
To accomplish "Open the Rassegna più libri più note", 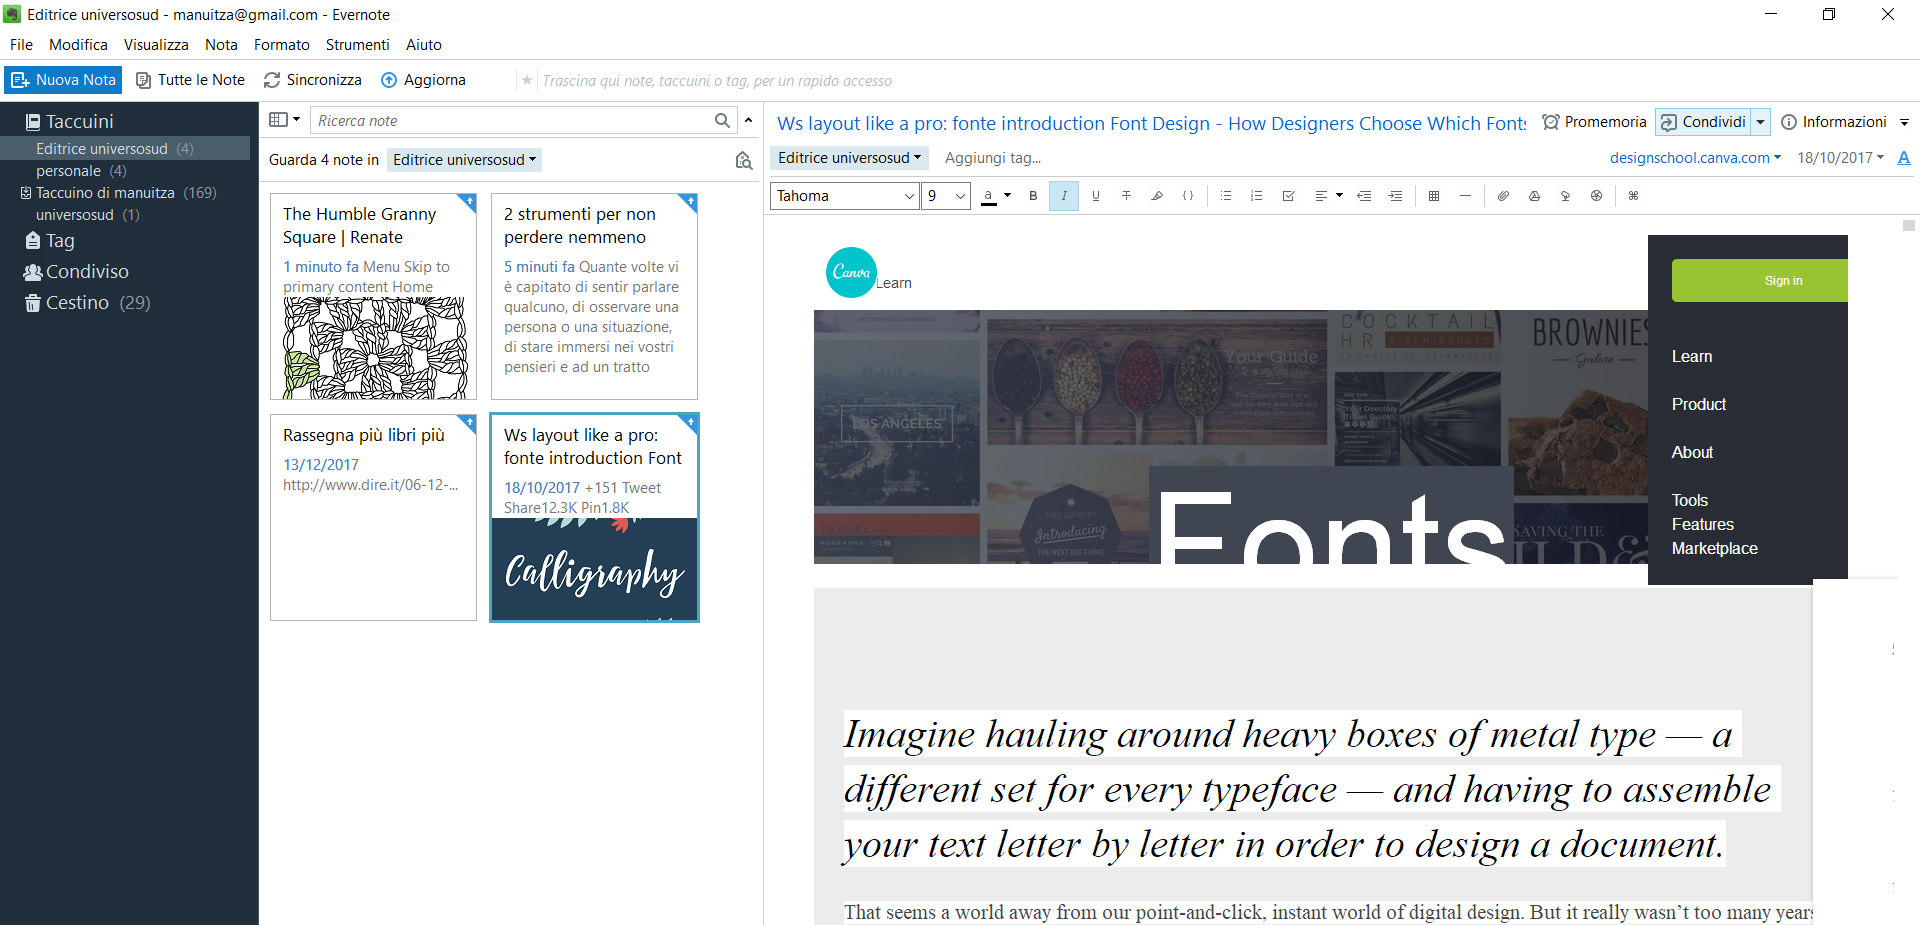I will tap(373, 517).
